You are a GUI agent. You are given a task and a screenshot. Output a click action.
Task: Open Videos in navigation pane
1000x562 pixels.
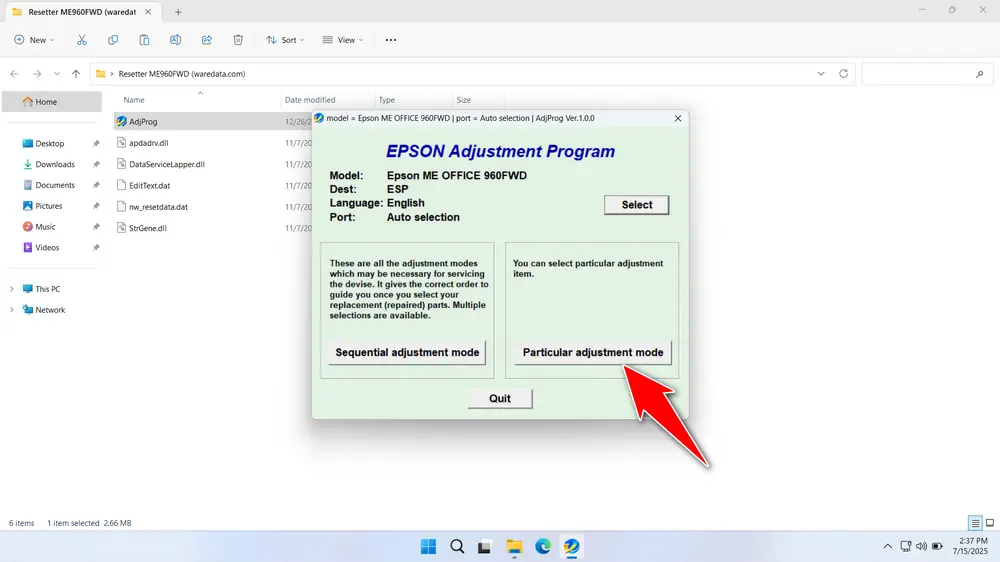coord(47,248)
